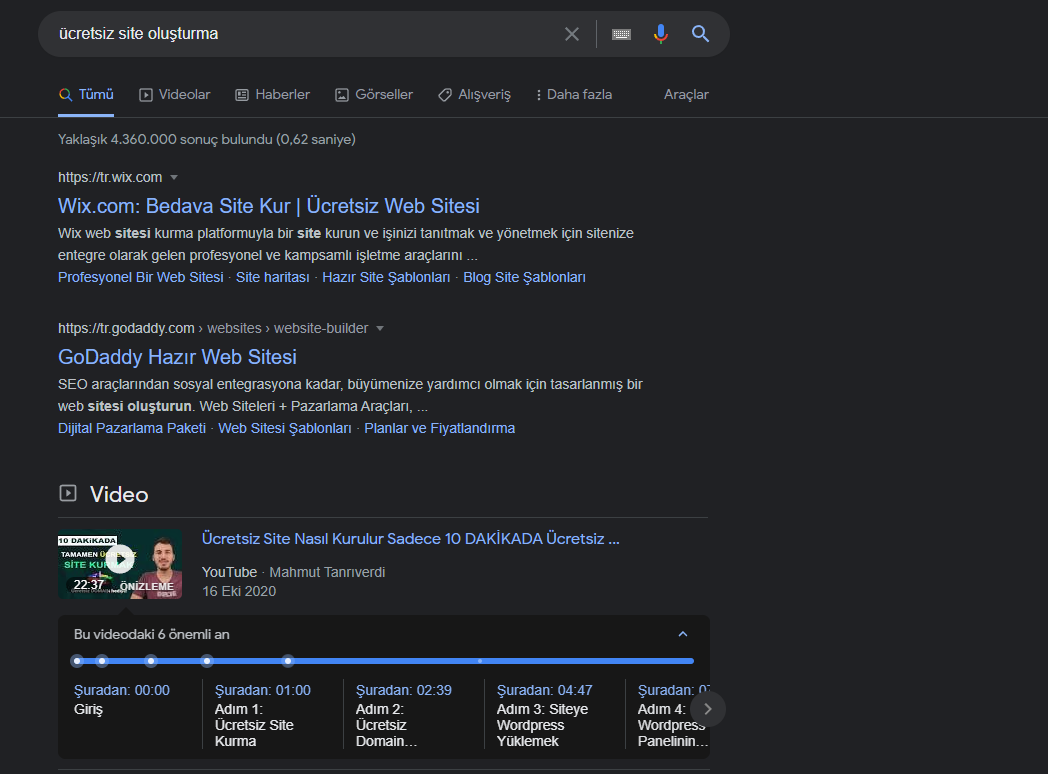
Task: Open the GoDaddy Hazır Web Sitesi result
Action: [177, 357]
